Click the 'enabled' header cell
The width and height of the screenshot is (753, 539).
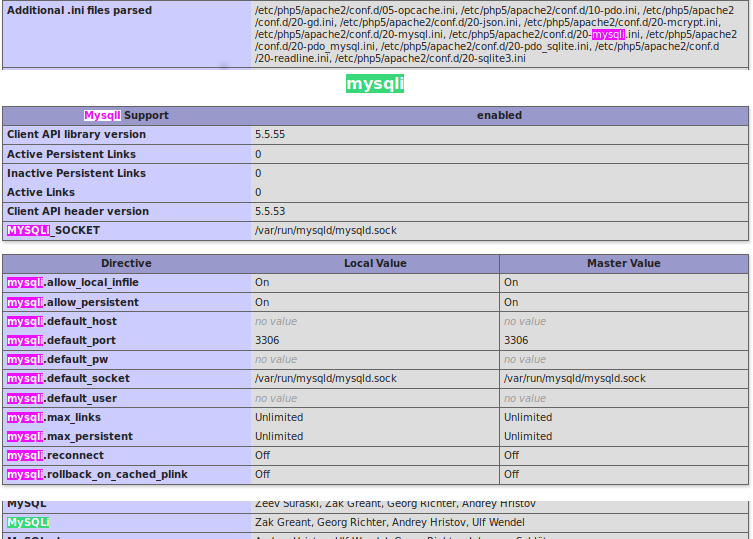click(x=499, y=115)
